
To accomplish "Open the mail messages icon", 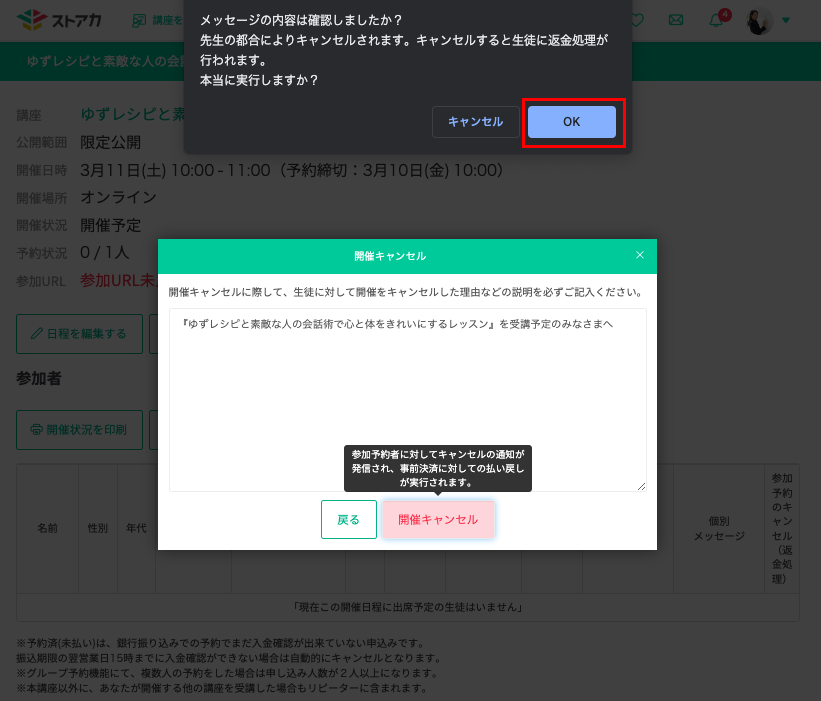I will pos(676,20).
